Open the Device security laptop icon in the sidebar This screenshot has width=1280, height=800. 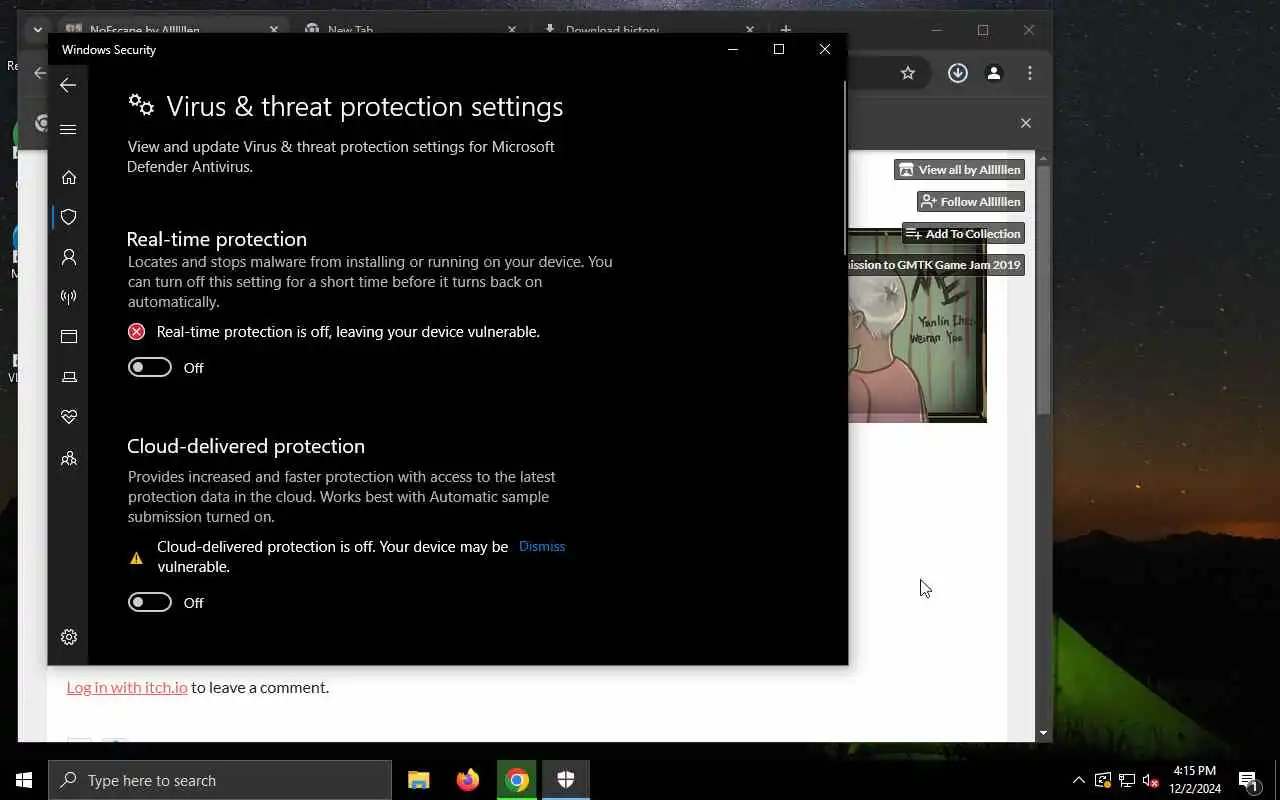pyautogui.click(x=69, y=377)
